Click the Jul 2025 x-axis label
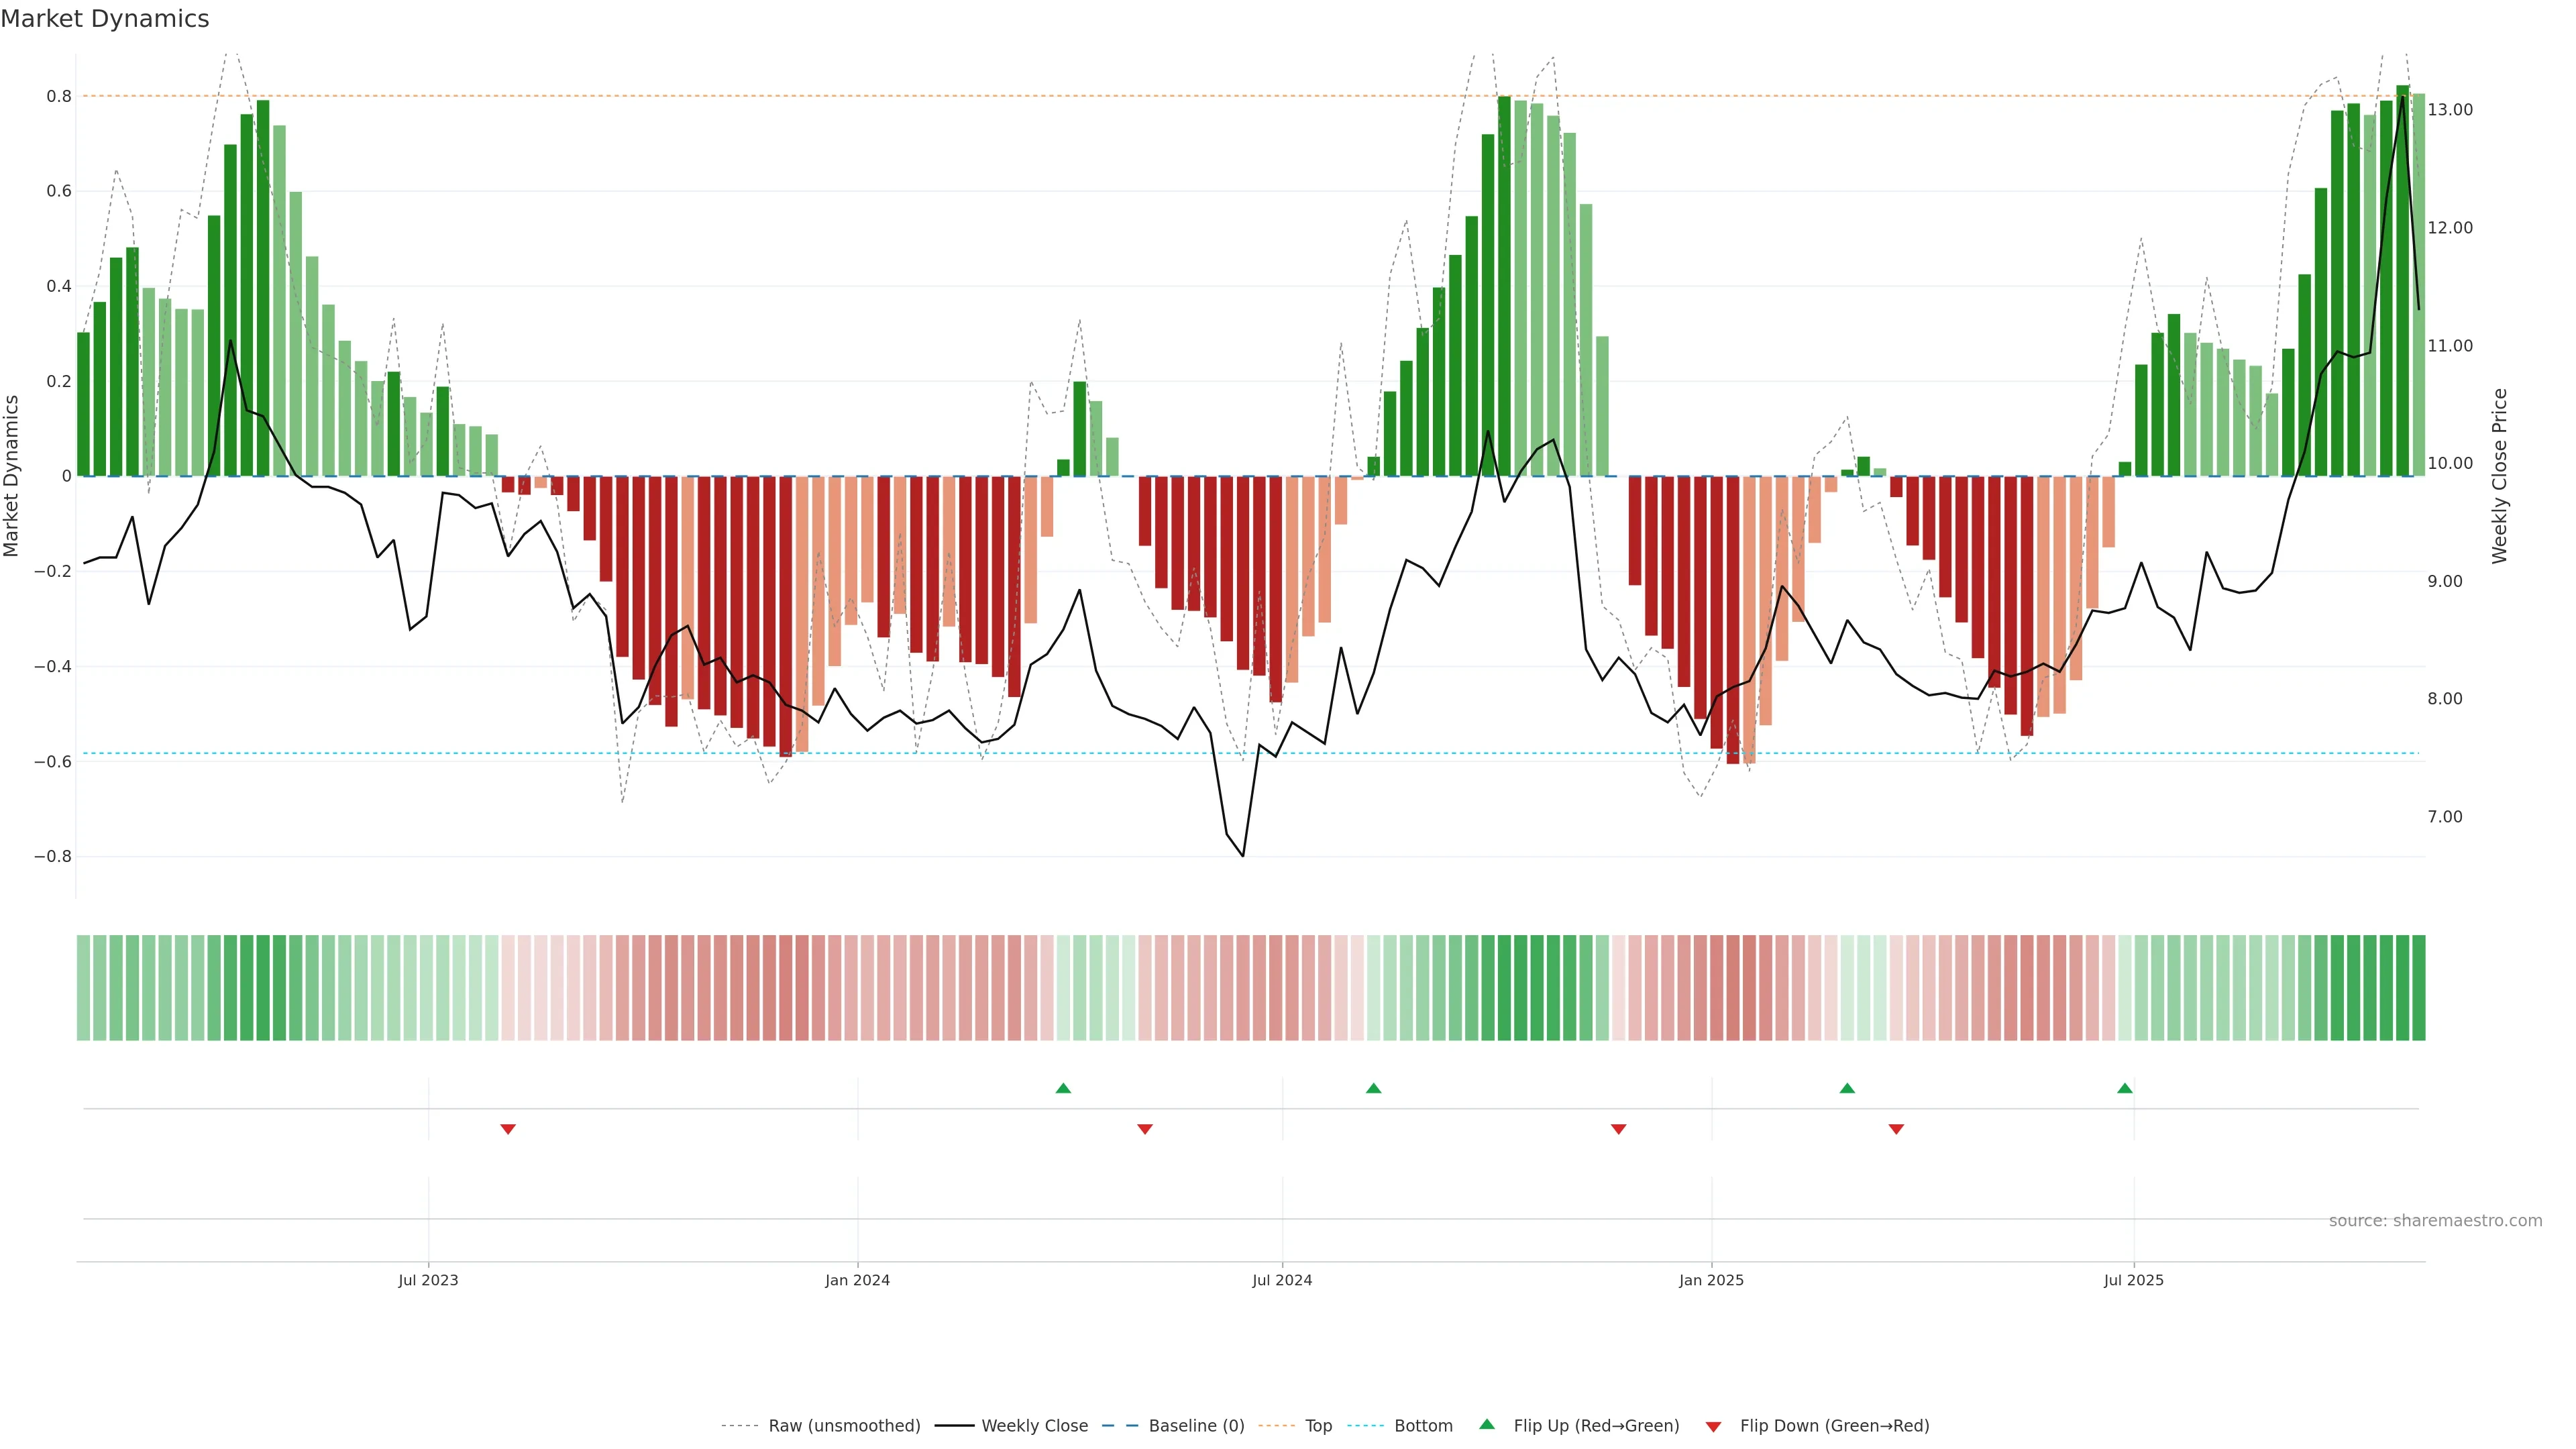This screenshot has width=2576, height=1449. click(2133, 1280)
